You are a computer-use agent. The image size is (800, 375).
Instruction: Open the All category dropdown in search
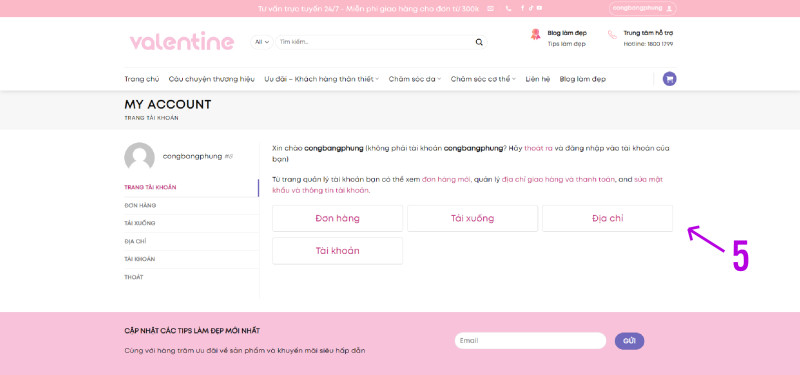click(x=262, y=42)
